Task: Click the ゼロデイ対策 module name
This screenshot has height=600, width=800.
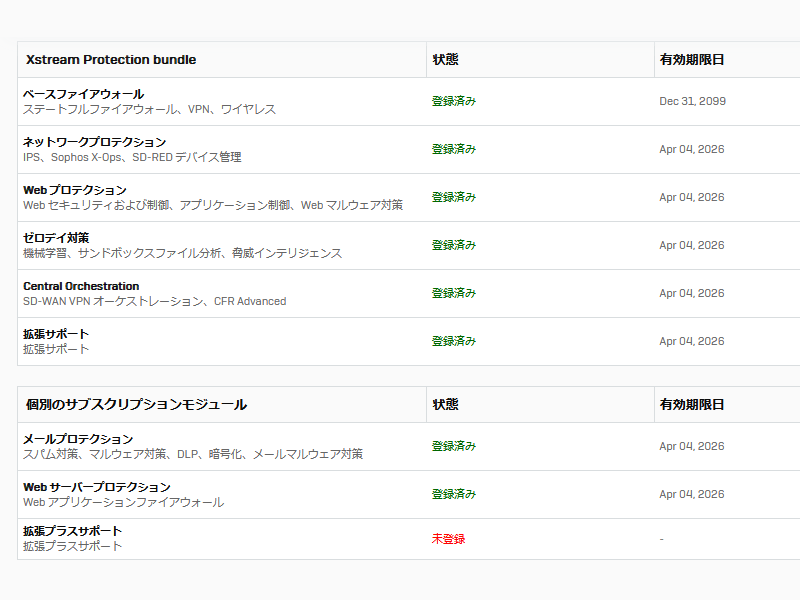Action: point(56,238)
